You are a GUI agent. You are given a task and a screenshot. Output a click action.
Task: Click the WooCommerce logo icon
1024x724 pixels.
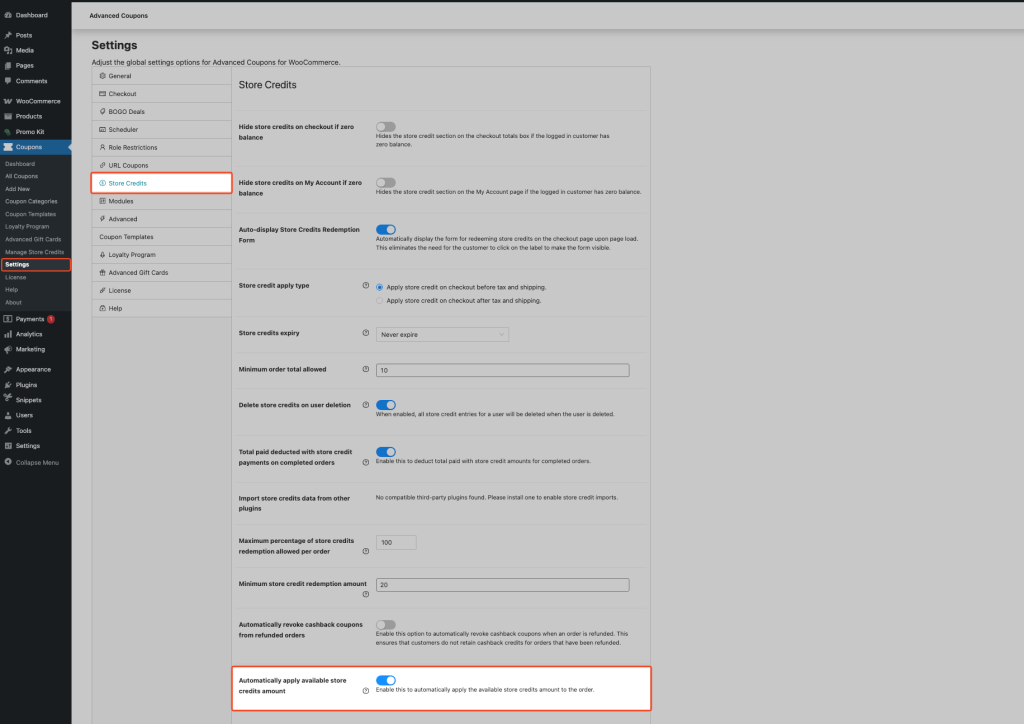coord(8,101)
